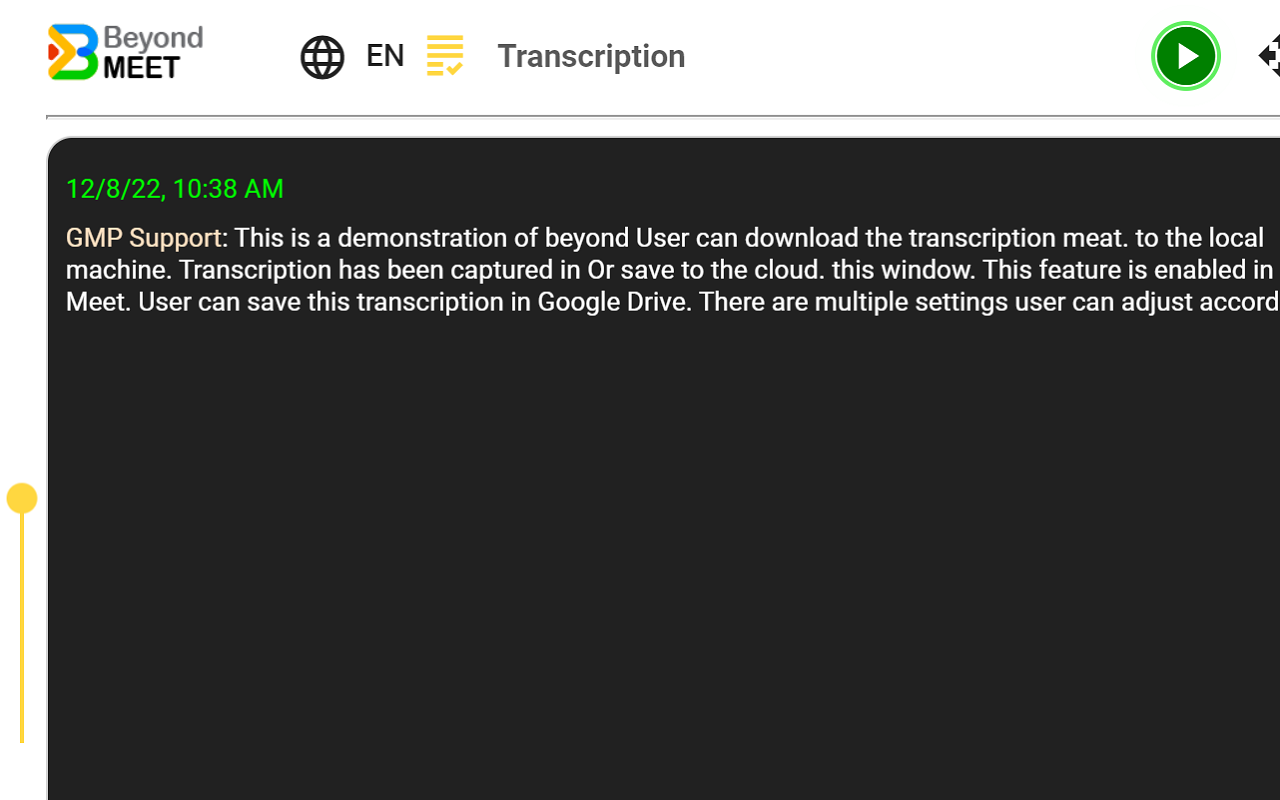Viewport: 1280px width, 800px height.
Task: Click the Beyond MEET brand text
Action: pyautogui.click(x=152, y=53)
